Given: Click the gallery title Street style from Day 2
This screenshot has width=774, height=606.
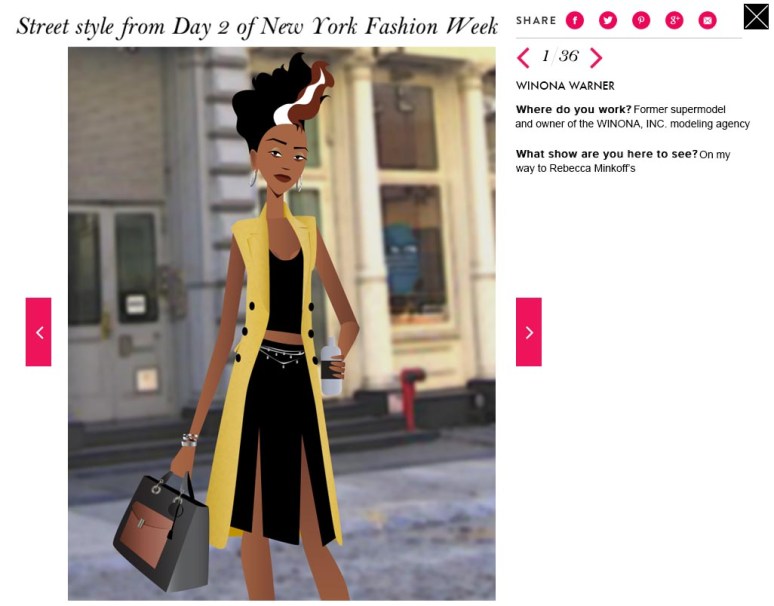Looking at the screenshot, I should (257, 26).
